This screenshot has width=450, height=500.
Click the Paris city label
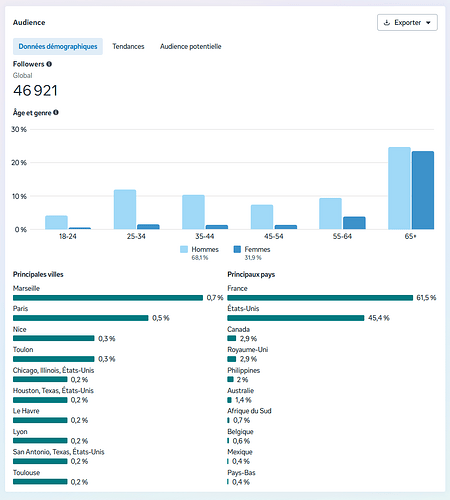coord(20,309)
